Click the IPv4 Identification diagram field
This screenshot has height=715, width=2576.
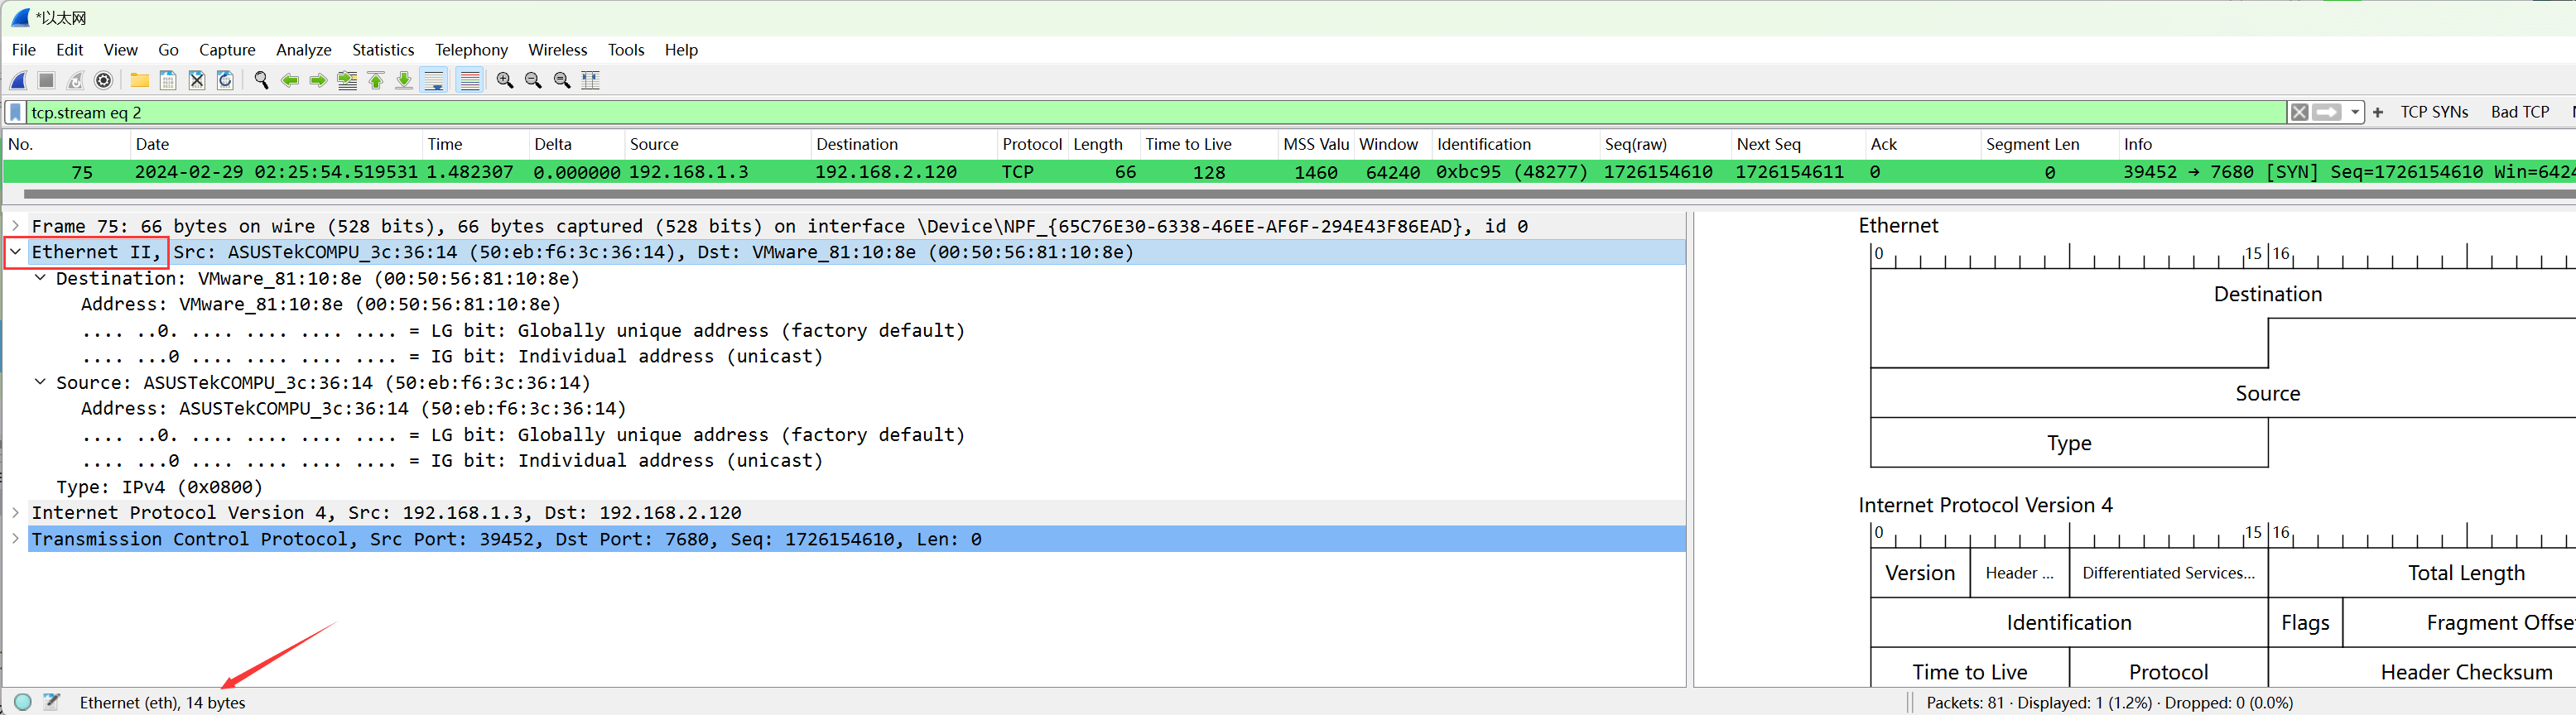tap(2069, 622)
